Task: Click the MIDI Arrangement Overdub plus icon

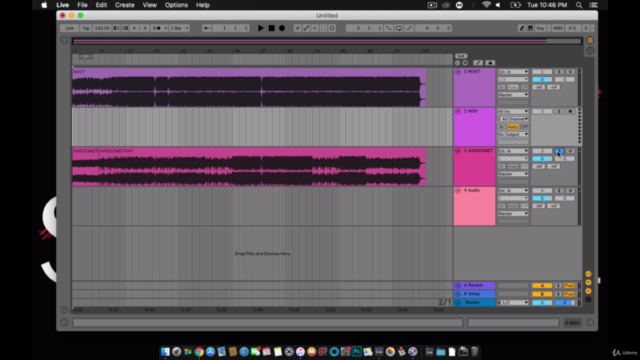Action: pyautogui.click(x=297, y=28)
